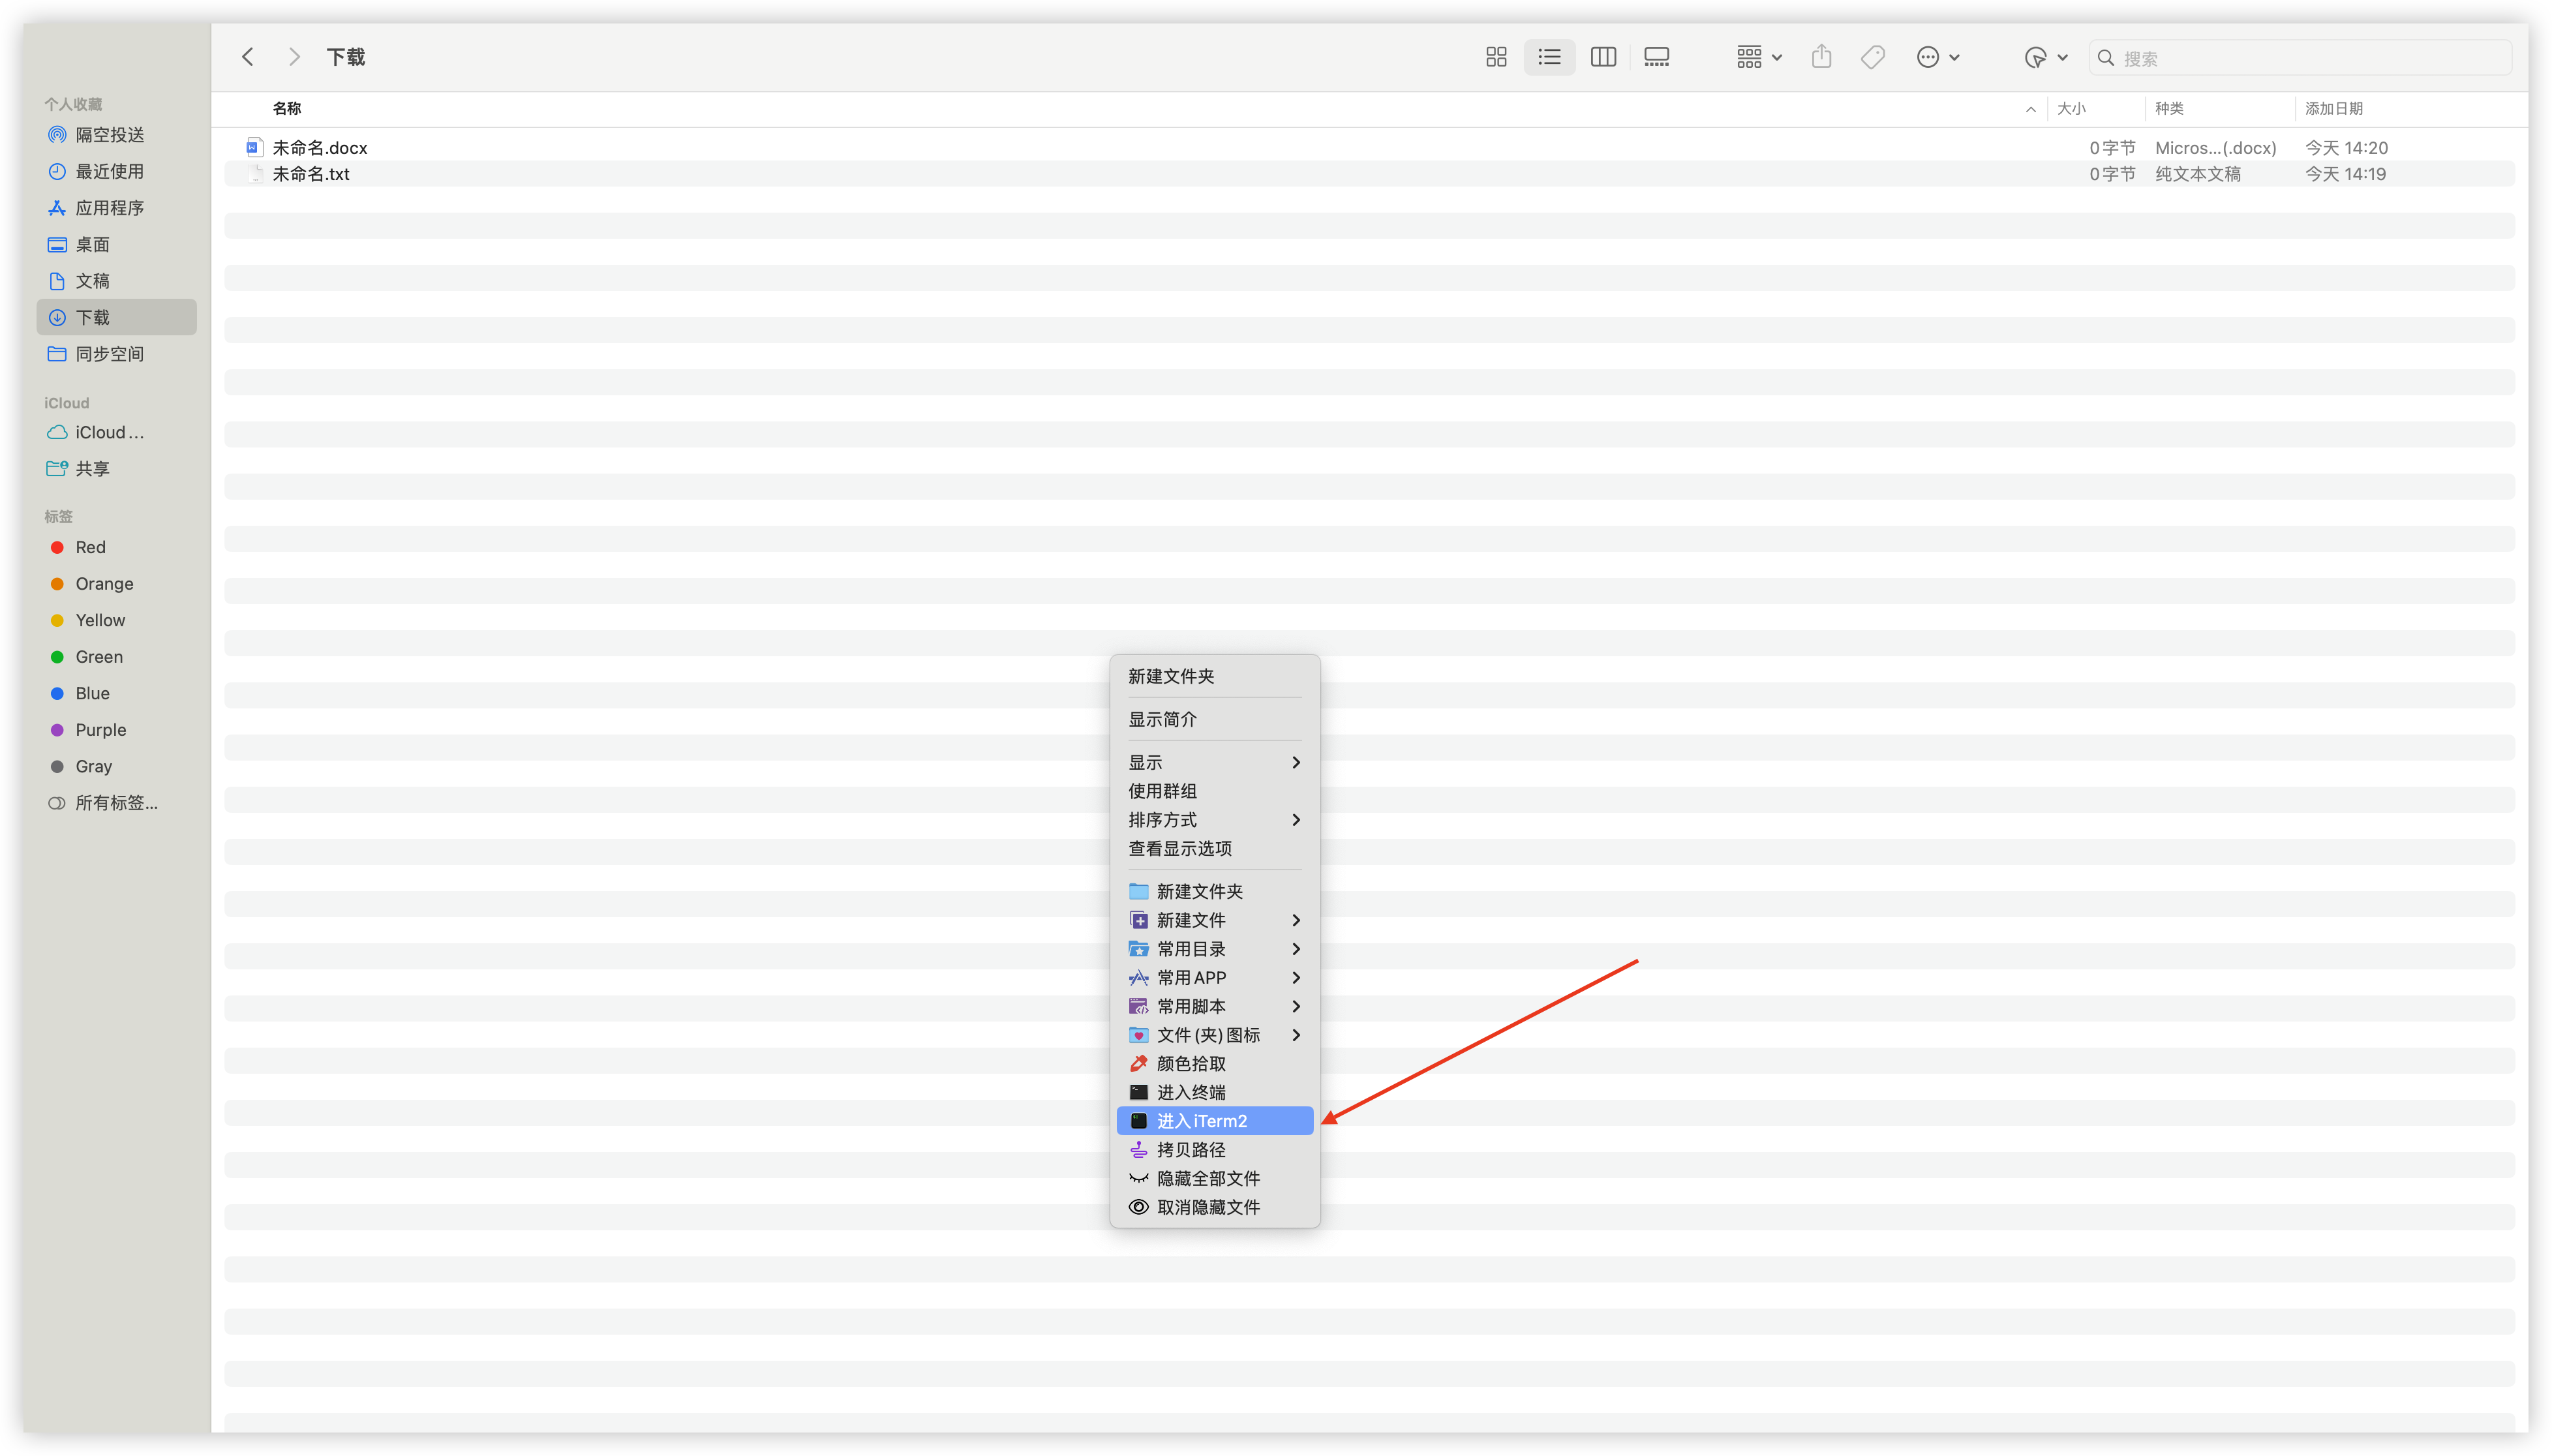Choose 隐藏全部文件 to hide all files

[1207, 1178]
